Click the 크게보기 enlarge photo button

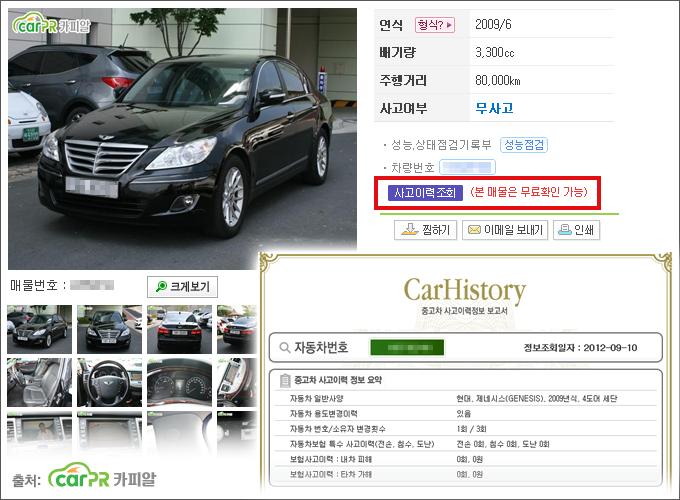[182, 286]
